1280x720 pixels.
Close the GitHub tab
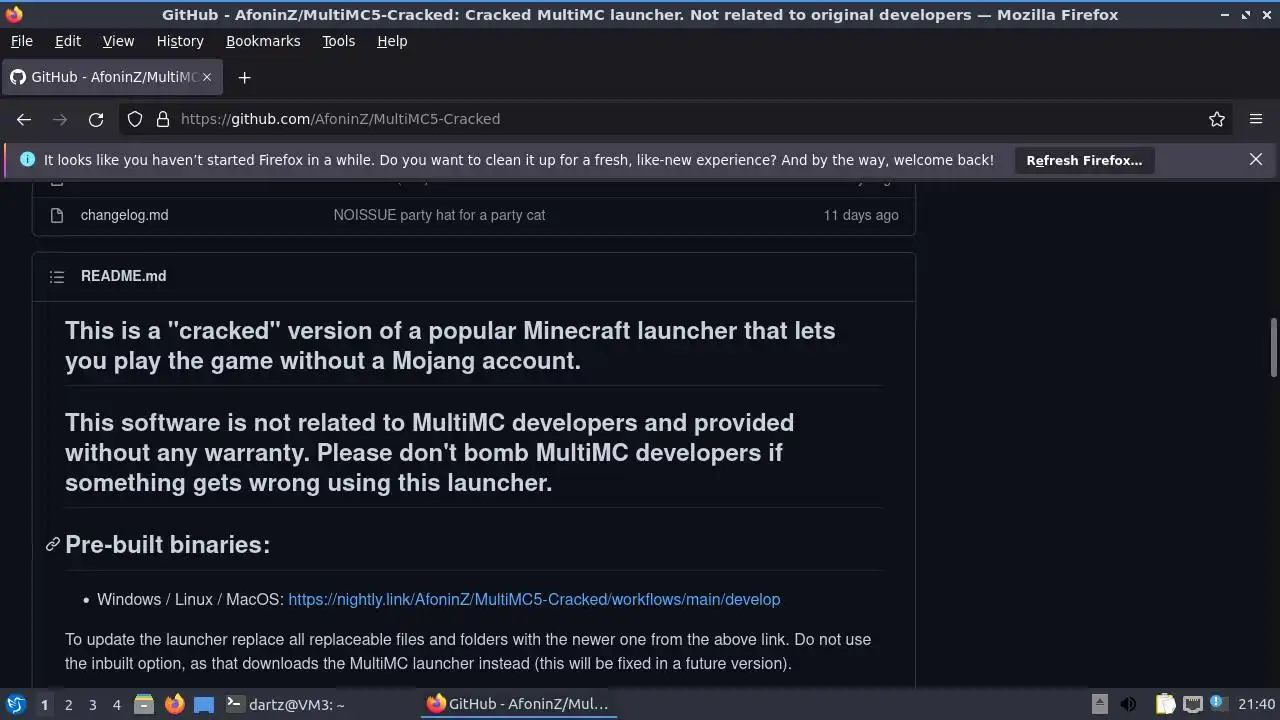pos(207,77)
